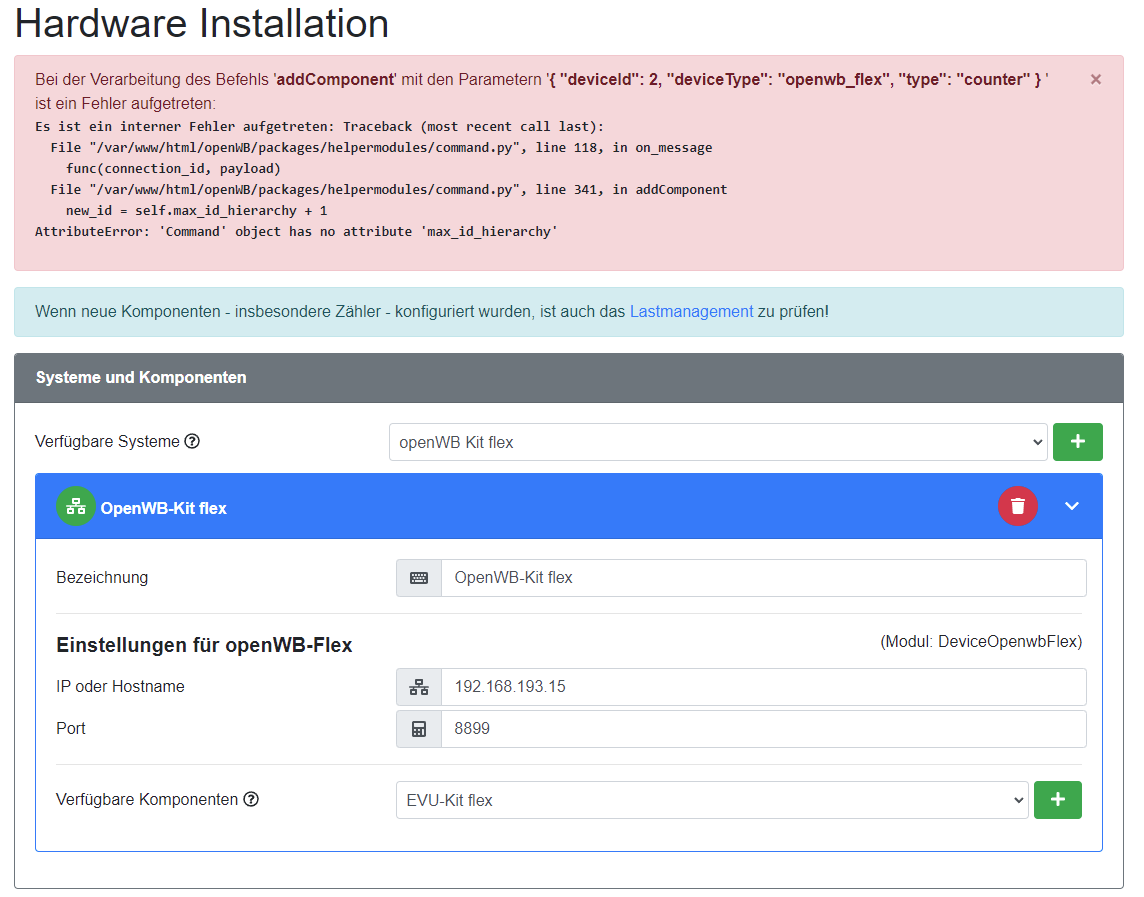Screen dimensions: 1144x897
Task: Open the Verfügbare Komponenten dropdown
Action: click(711, 800)
